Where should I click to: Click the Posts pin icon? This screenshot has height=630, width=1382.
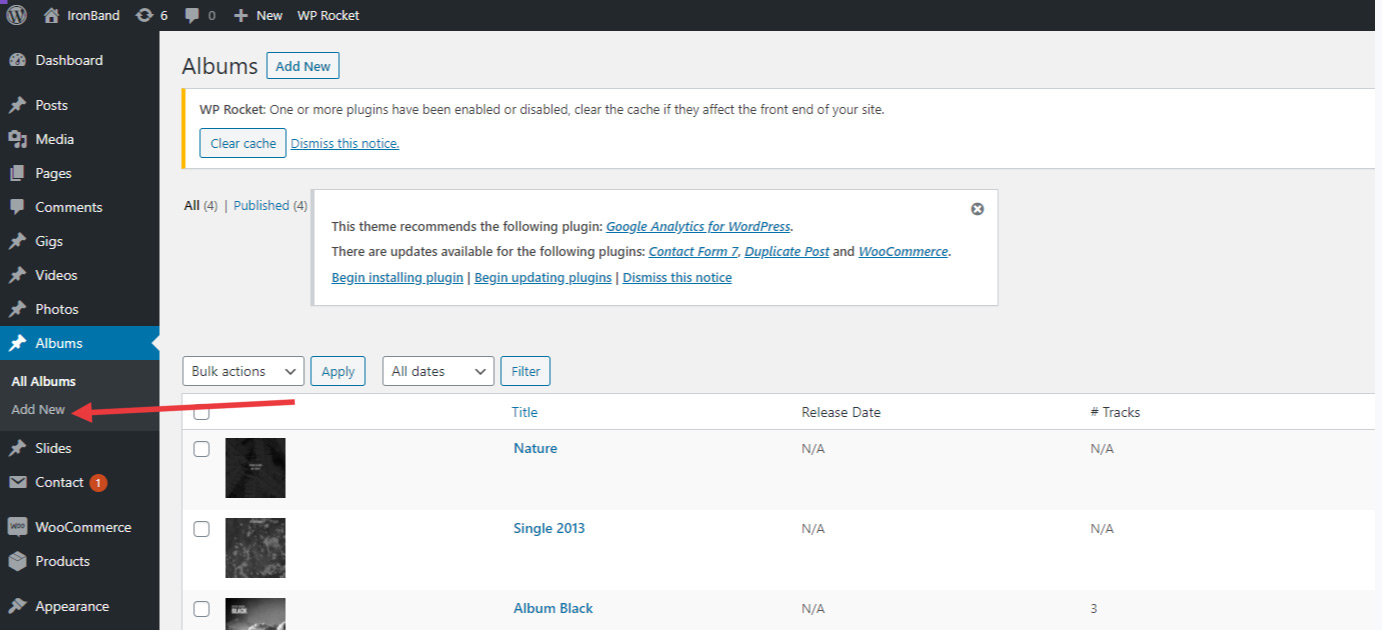tap(17, 105)
